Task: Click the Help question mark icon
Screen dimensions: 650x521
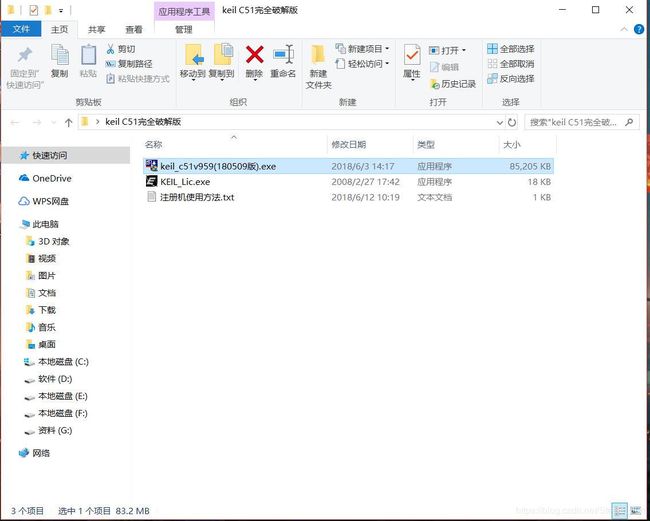Action: coord(639,29)
